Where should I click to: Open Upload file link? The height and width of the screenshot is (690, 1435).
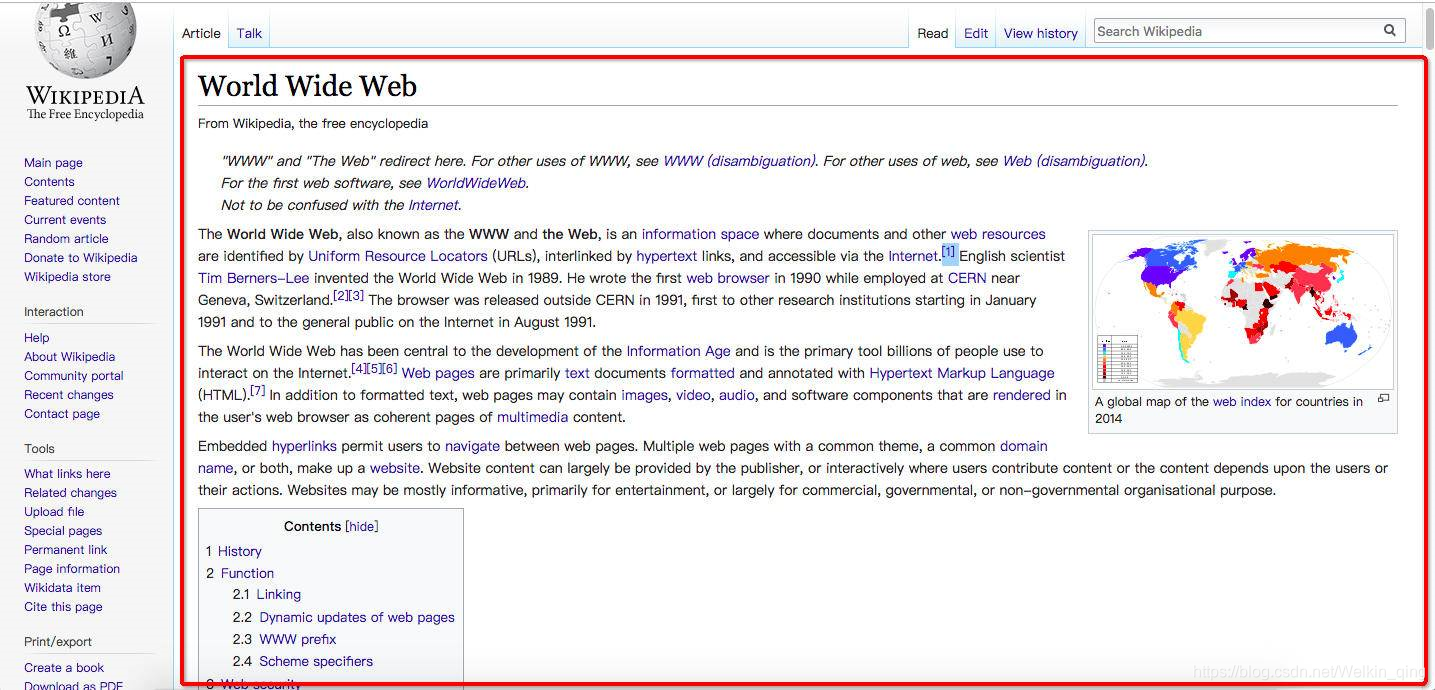(54, 512)
